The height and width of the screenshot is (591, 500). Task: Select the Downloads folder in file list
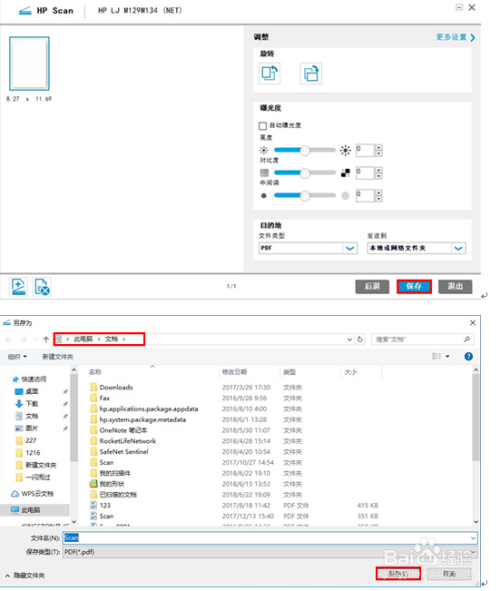(112, 387)
